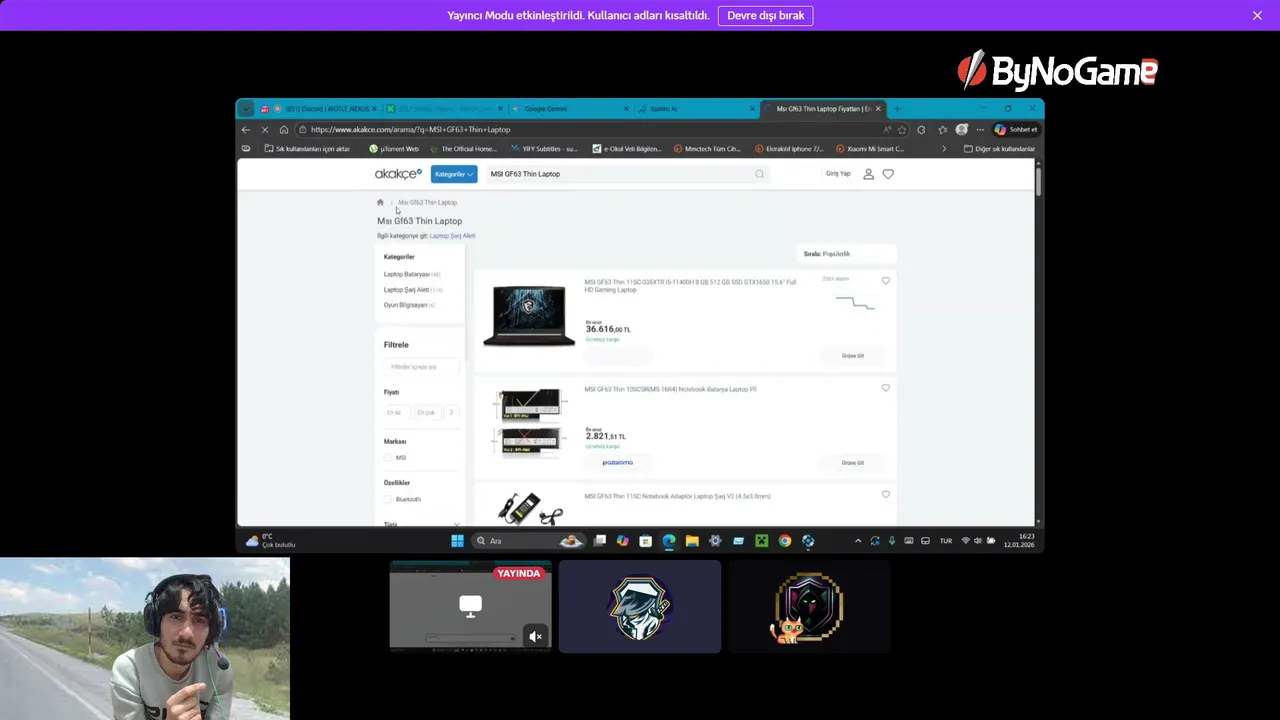The image size is (1280, 720).
Task: Open the MSI GF63 Thin gaming laptop image
Action: (529, 316)
